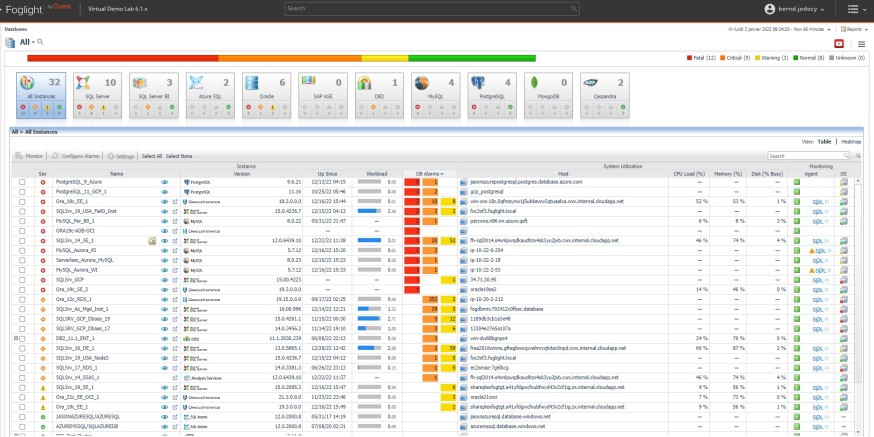Select the SQL Server tile
The height and width of the screenshot is (437, 874).
pos(98,95)
